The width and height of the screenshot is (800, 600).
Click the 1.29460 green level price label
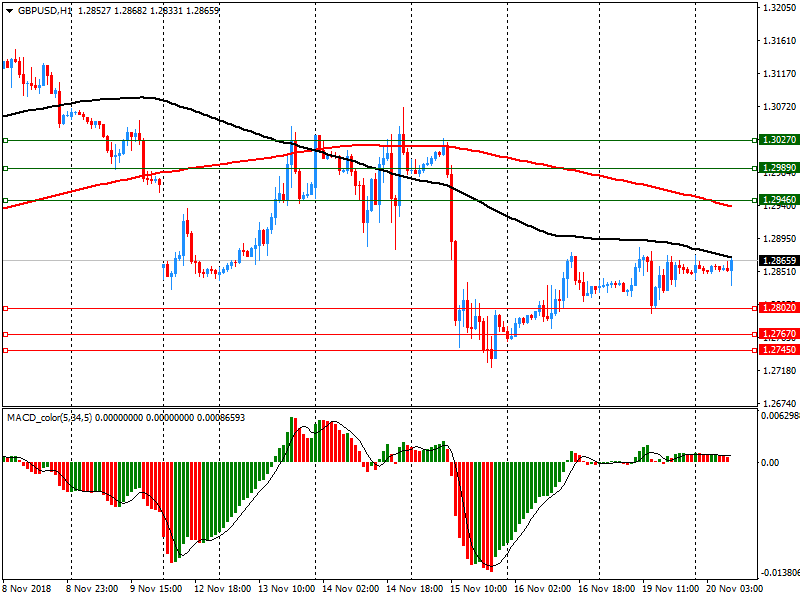pos(779,200)
